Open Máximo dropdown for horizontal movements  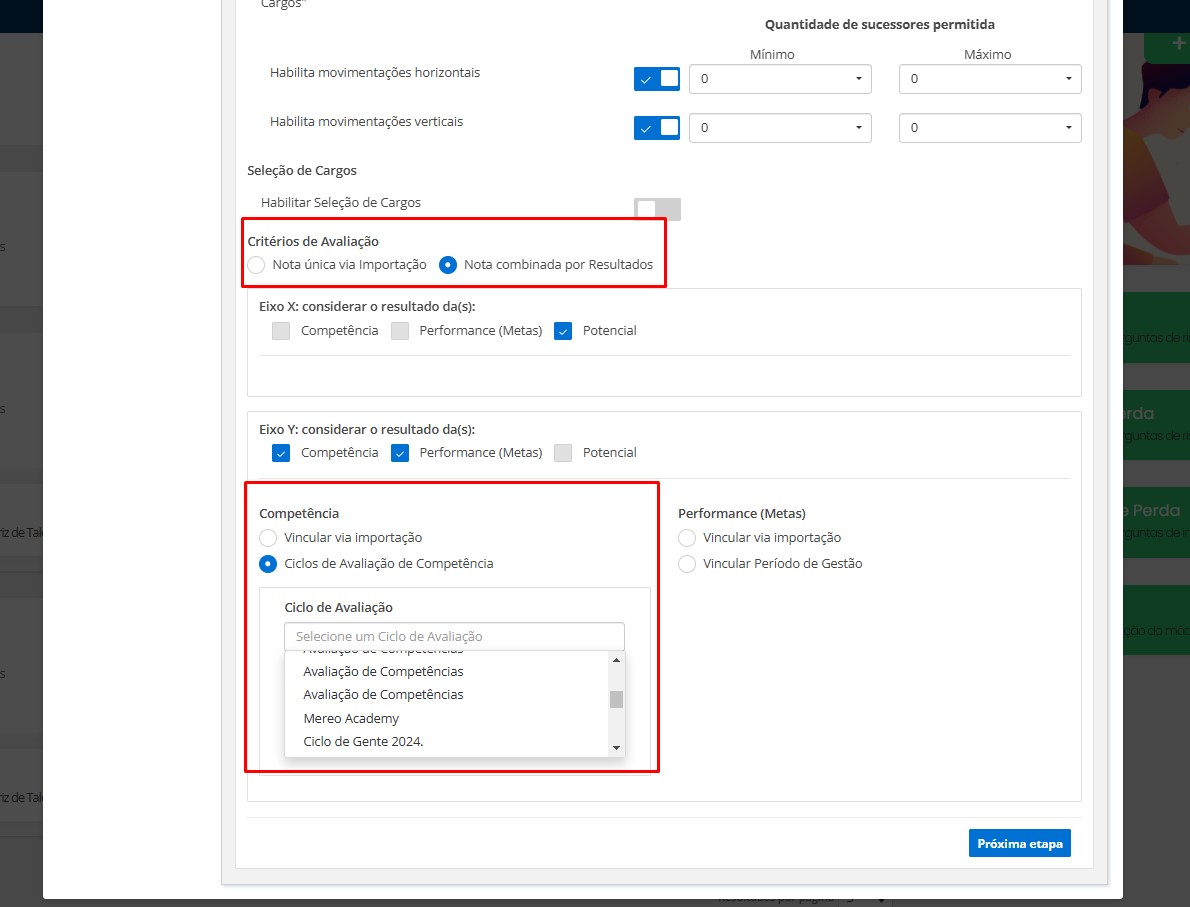[x=989, y=79]
